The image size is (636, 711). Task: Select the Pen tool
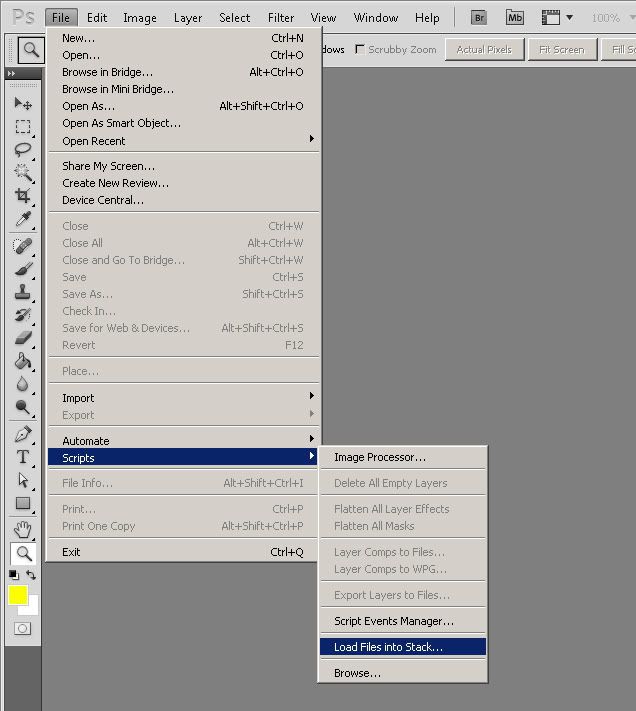pos(23,433)
